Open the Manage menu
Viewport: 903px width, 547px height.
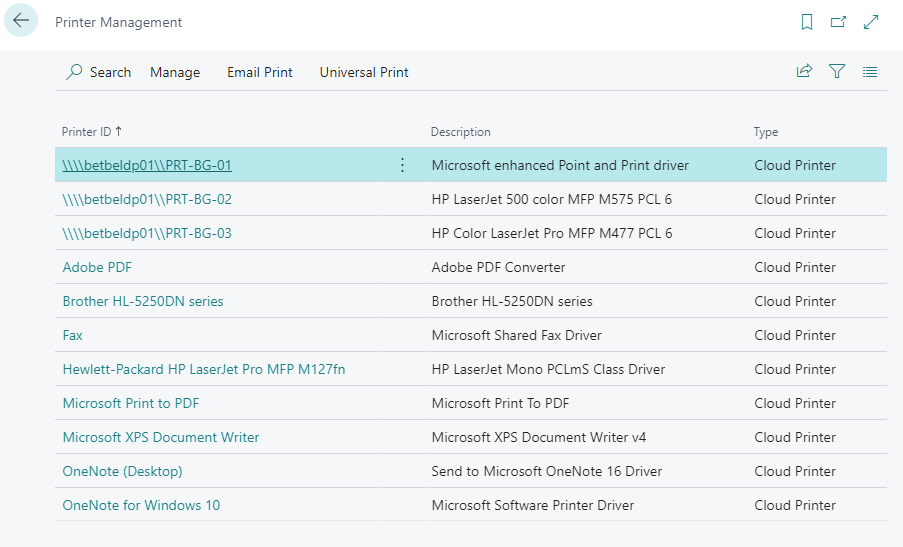pyautogui.click(x=175, y=73)
